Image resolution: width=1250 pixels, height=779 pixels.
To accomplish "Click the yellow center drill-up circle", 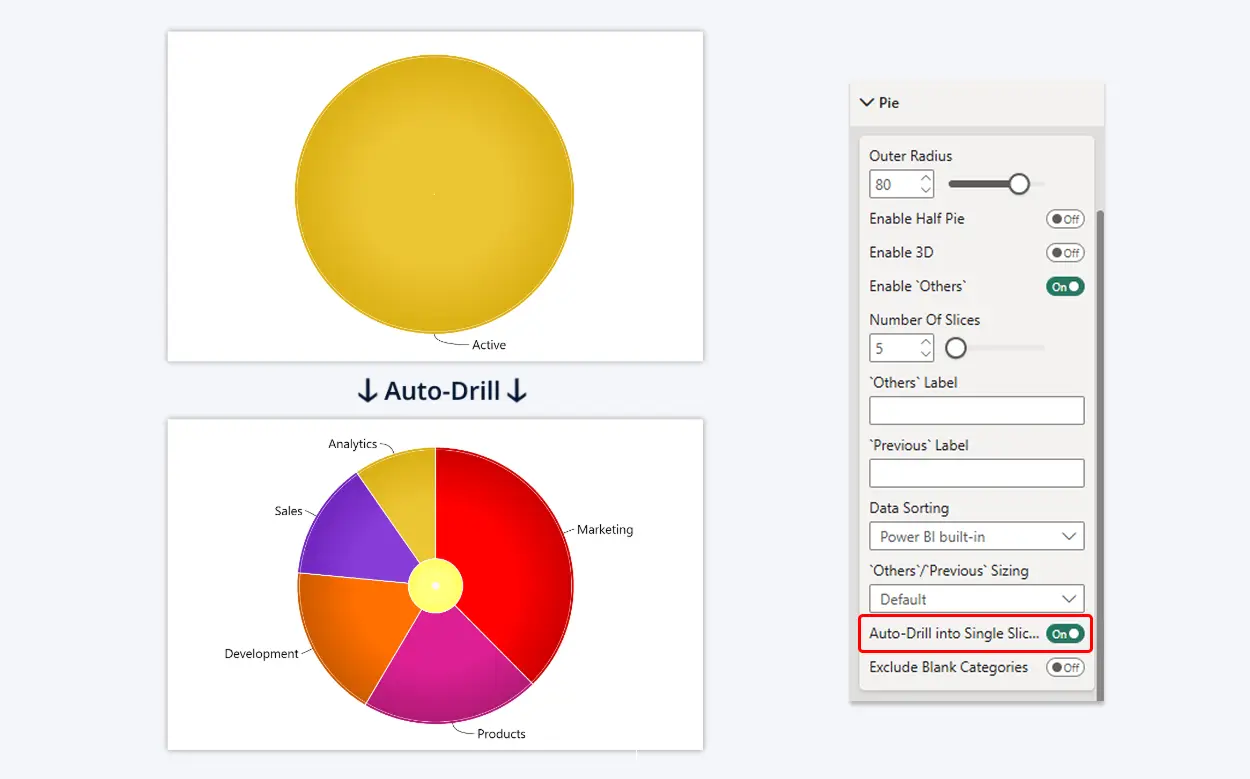I will (x=435, y=585).
